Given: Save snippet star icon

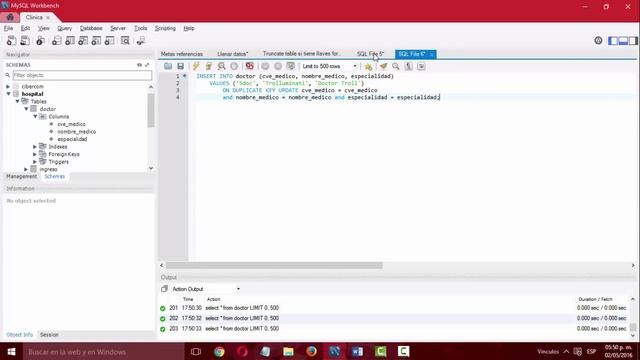Looking at the screenshot, I should (368, 67).
